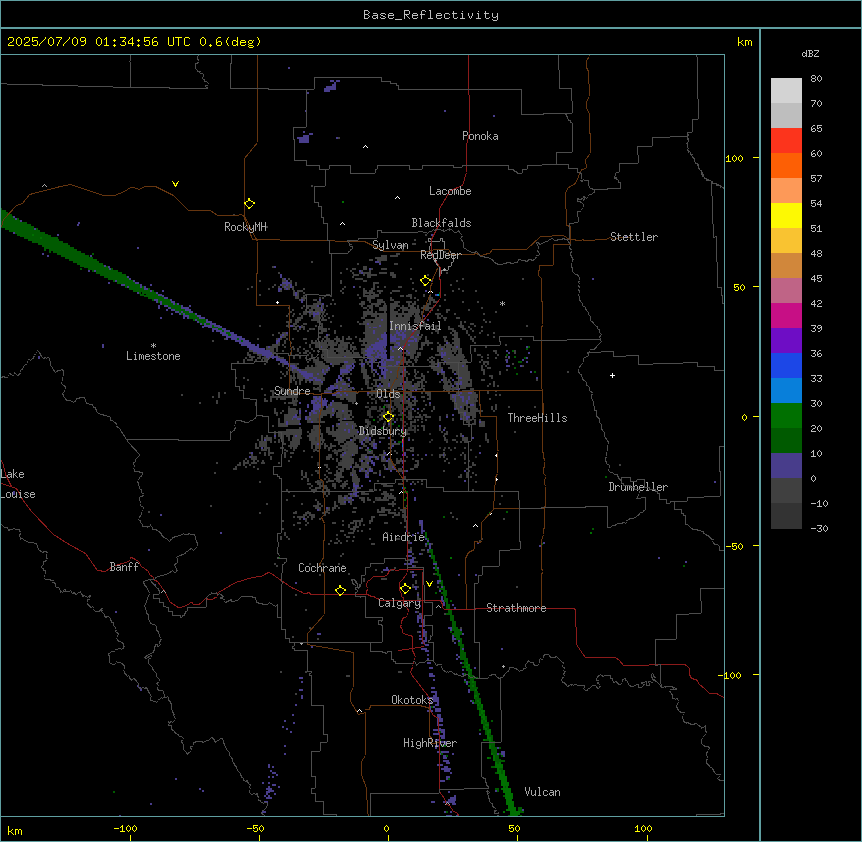Click the Limestone label
This screenshot has height=842, width=862.
click(153, 356)
